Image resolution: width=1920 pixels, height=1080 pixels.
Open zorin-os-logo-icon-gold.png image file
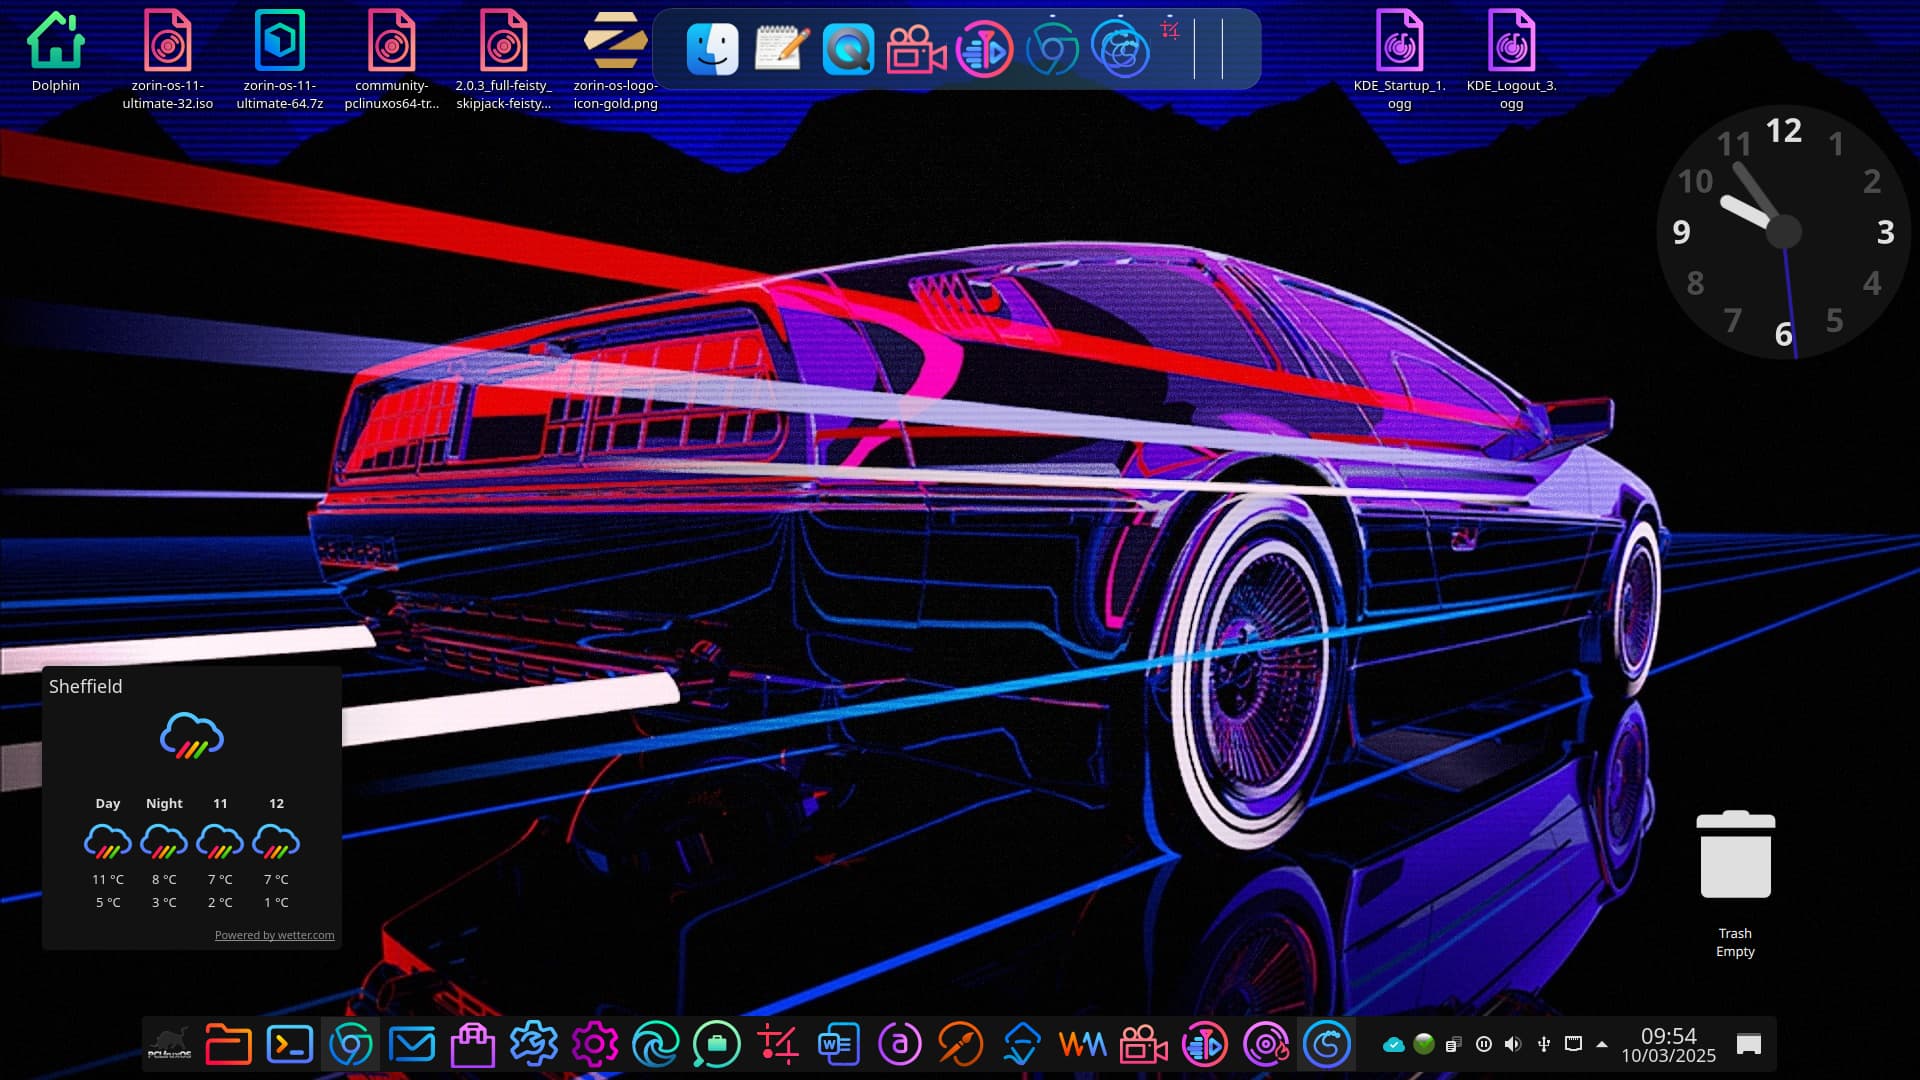615,58
